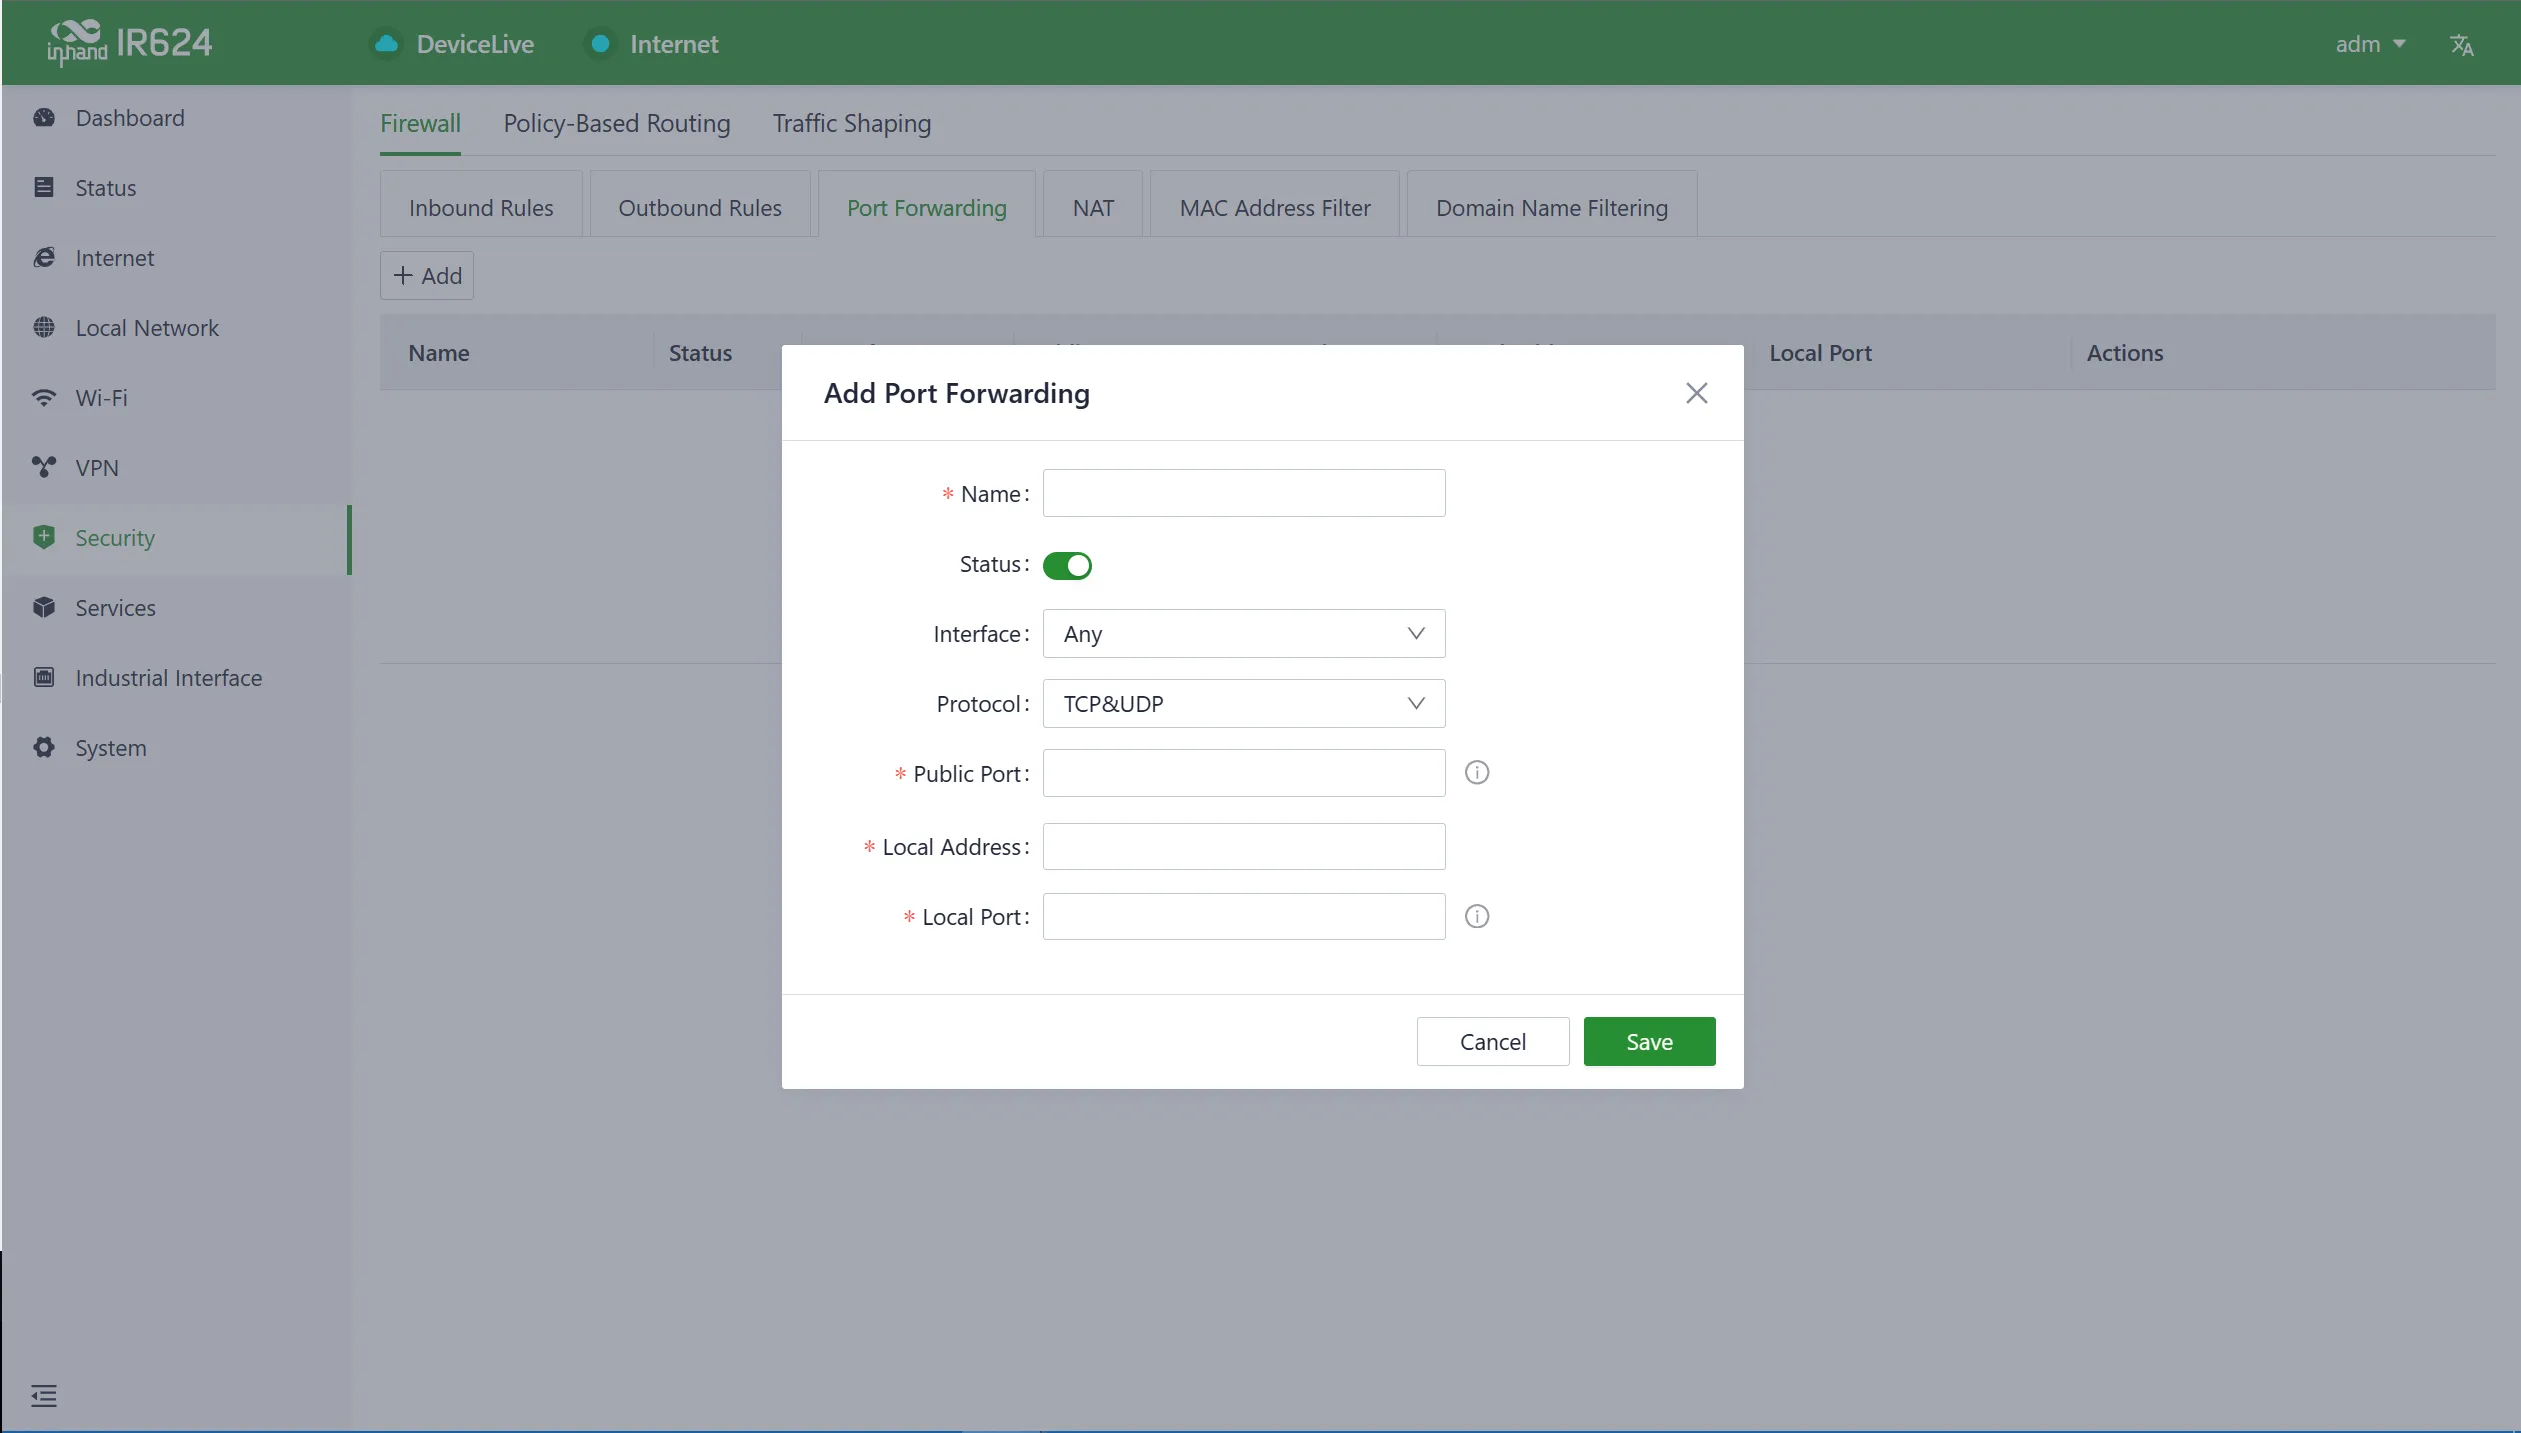Click the Cancel button
The width and height of the screenshot is (2521, 1433).
coord(1493,1042)
